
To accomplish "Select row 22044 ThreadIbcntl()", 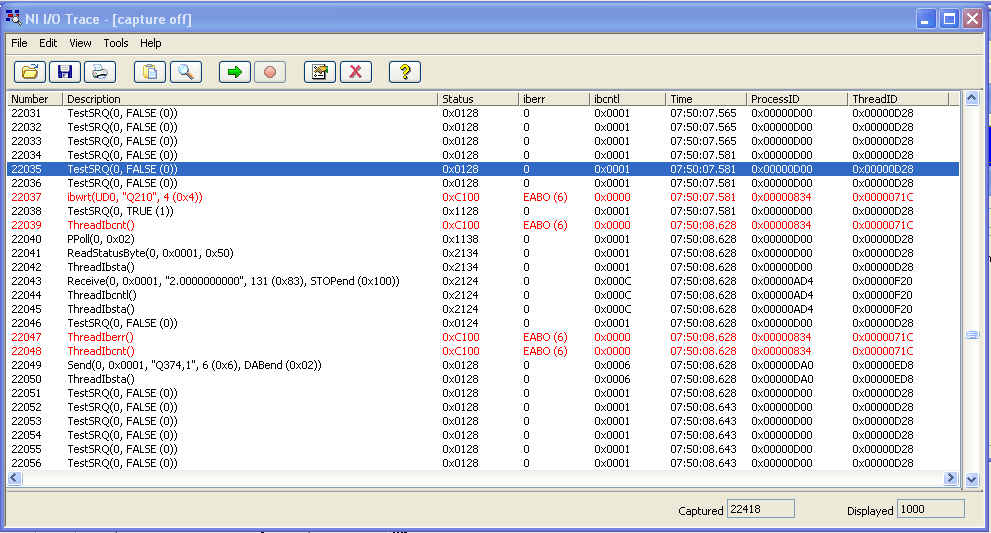I will coord(483,295).
